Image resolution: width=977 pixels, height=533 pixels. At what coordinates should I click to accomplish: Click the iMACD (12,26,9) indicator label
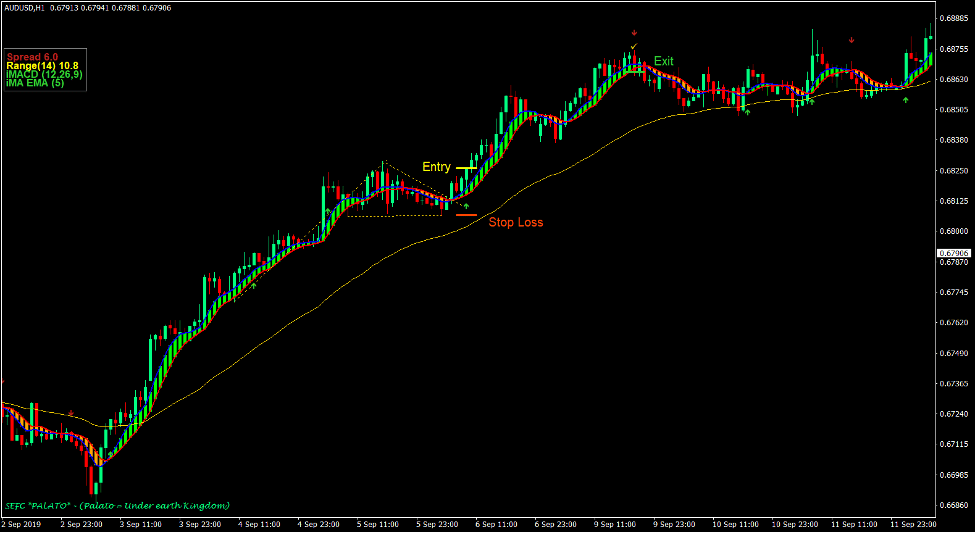click(x=44, y=75)
